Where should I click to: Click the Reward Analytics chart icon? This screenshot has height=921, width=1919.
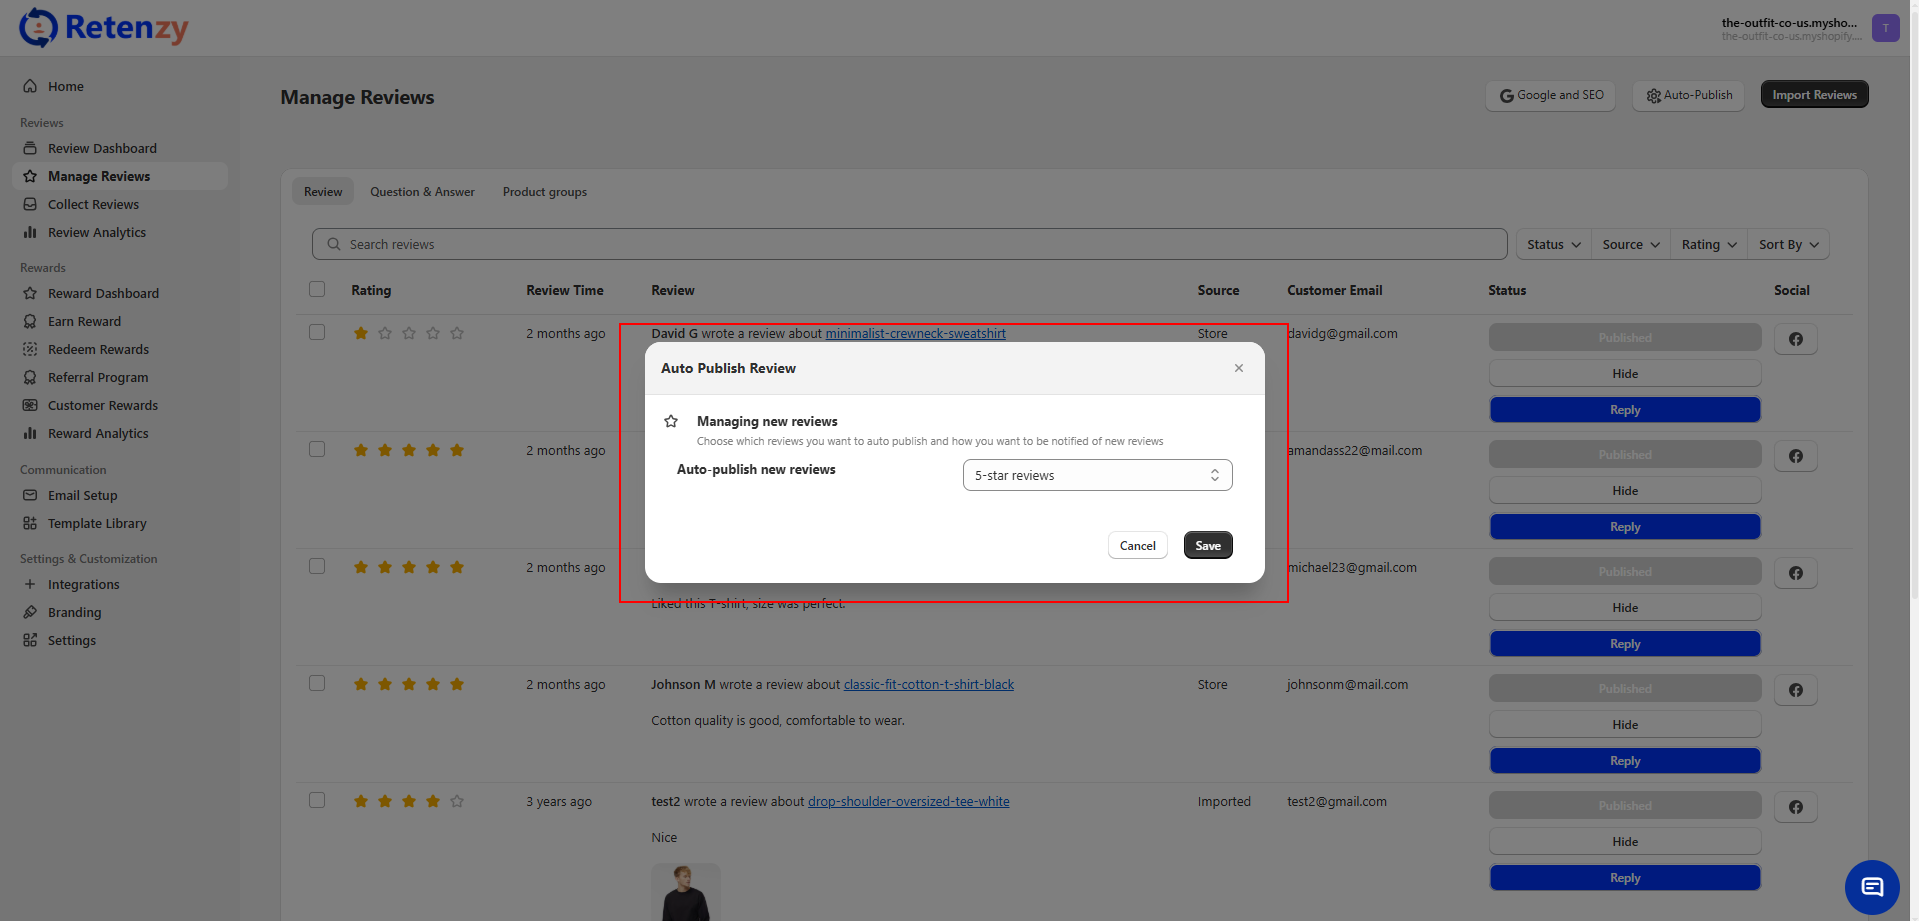[30, 433]
